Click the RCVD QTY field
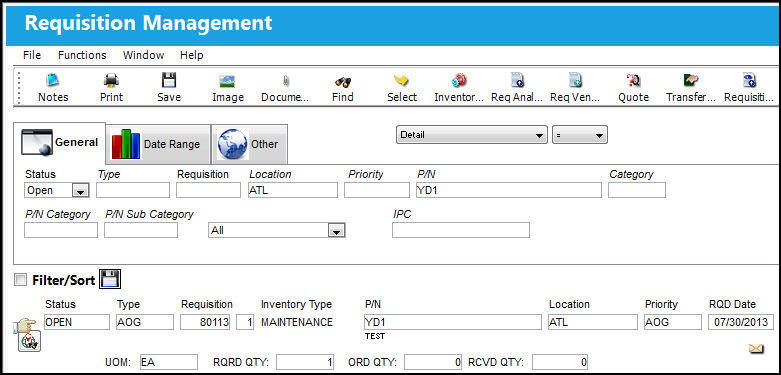The image size is (781, 375). click(561, 362)
